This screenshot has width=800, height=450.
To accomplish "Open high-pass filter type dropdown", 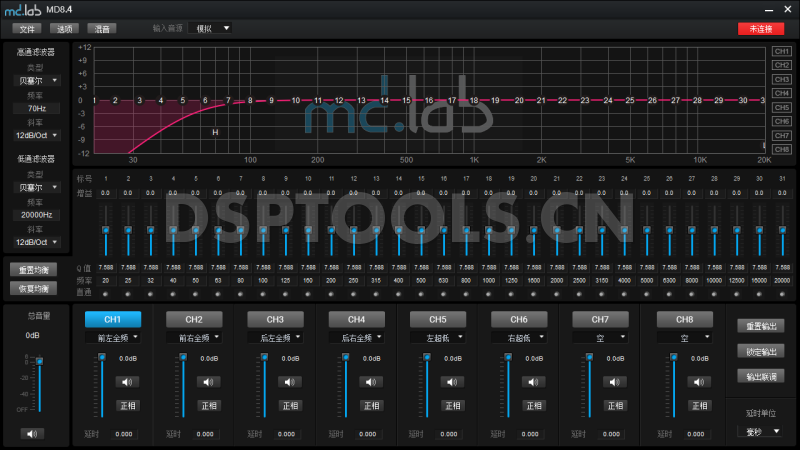I will (x=36, y=81).
